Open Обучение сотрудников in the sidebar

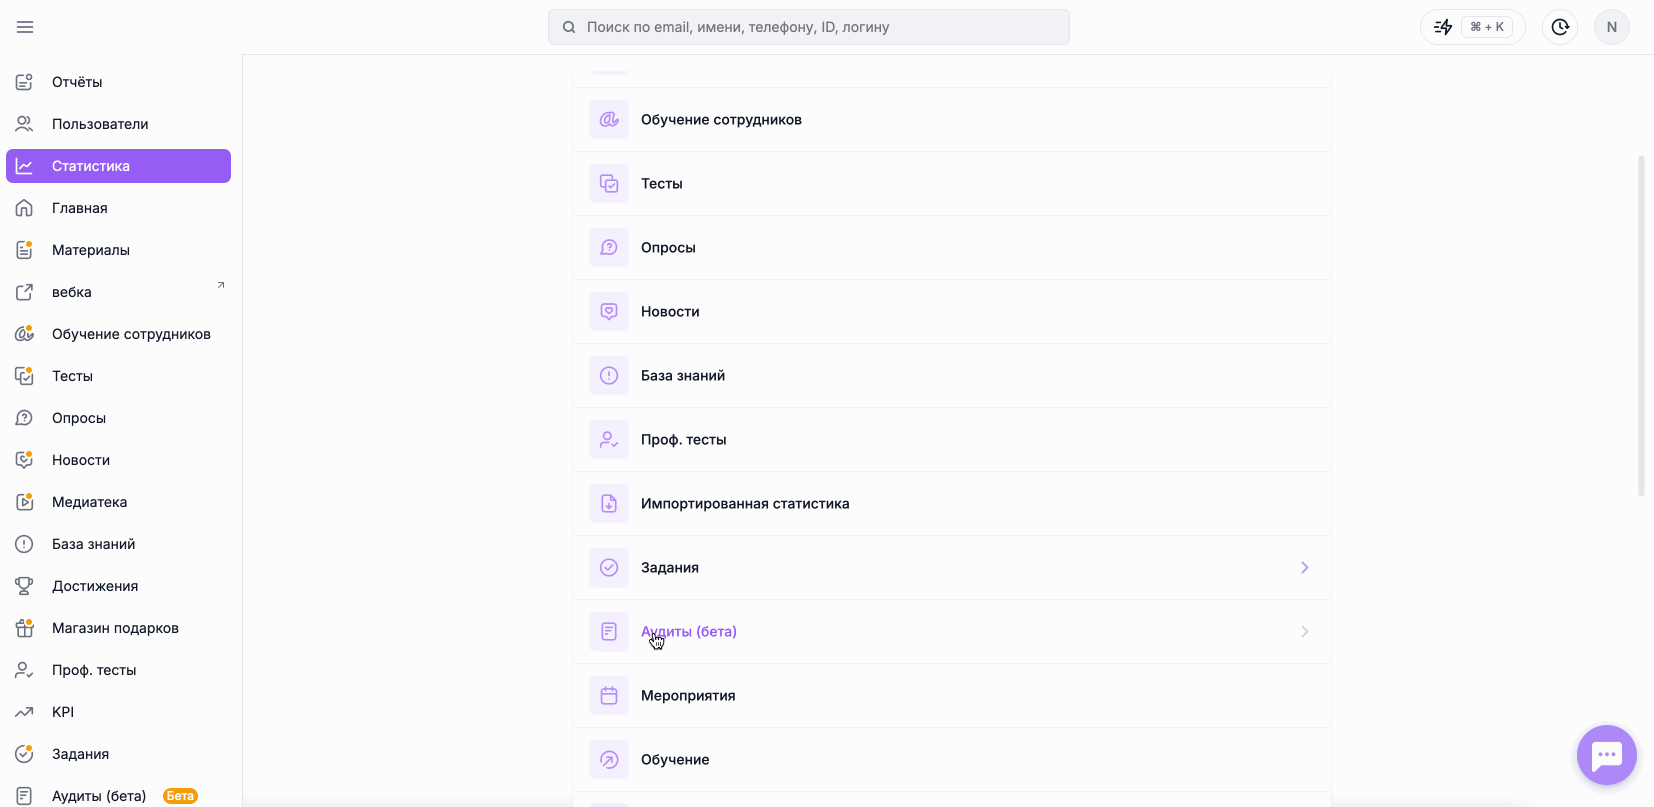tap(118, 334)
